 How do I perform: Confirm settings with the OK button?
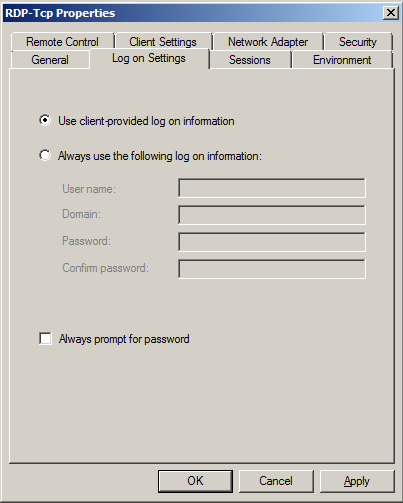click(x=195, y=481)
